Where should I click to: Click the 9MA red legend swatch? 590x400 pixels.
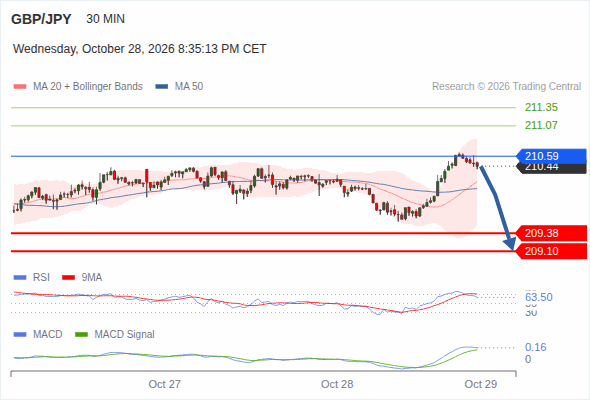click(x=68, y=278)
